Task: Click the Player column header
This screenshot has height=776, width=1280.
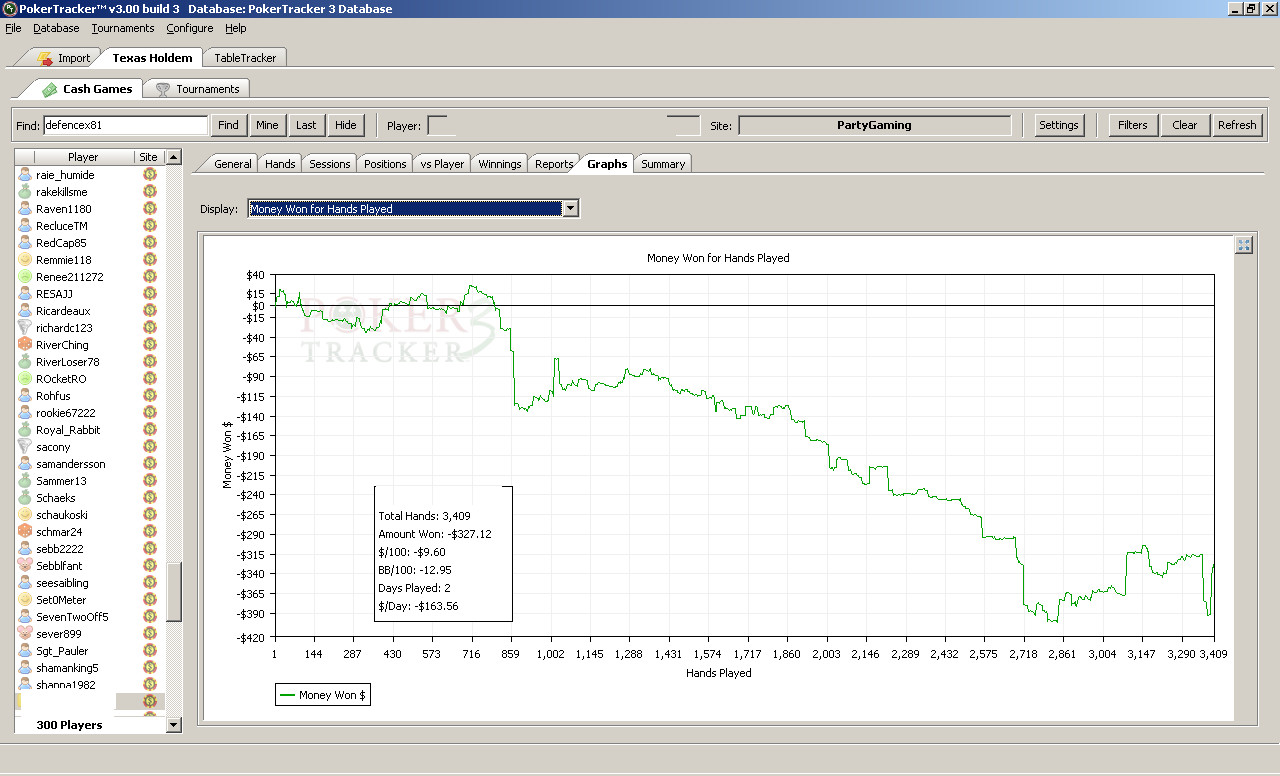Action: [84, 157]
